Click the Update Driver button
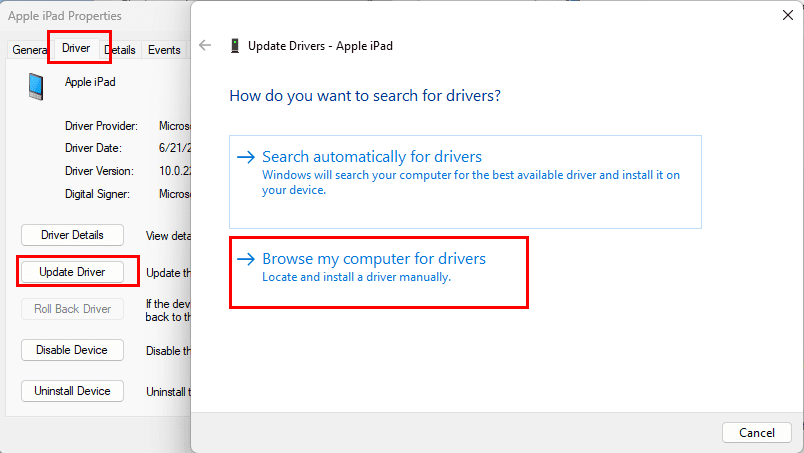This screenshot has height=453, width=804. tap(72, 272)
